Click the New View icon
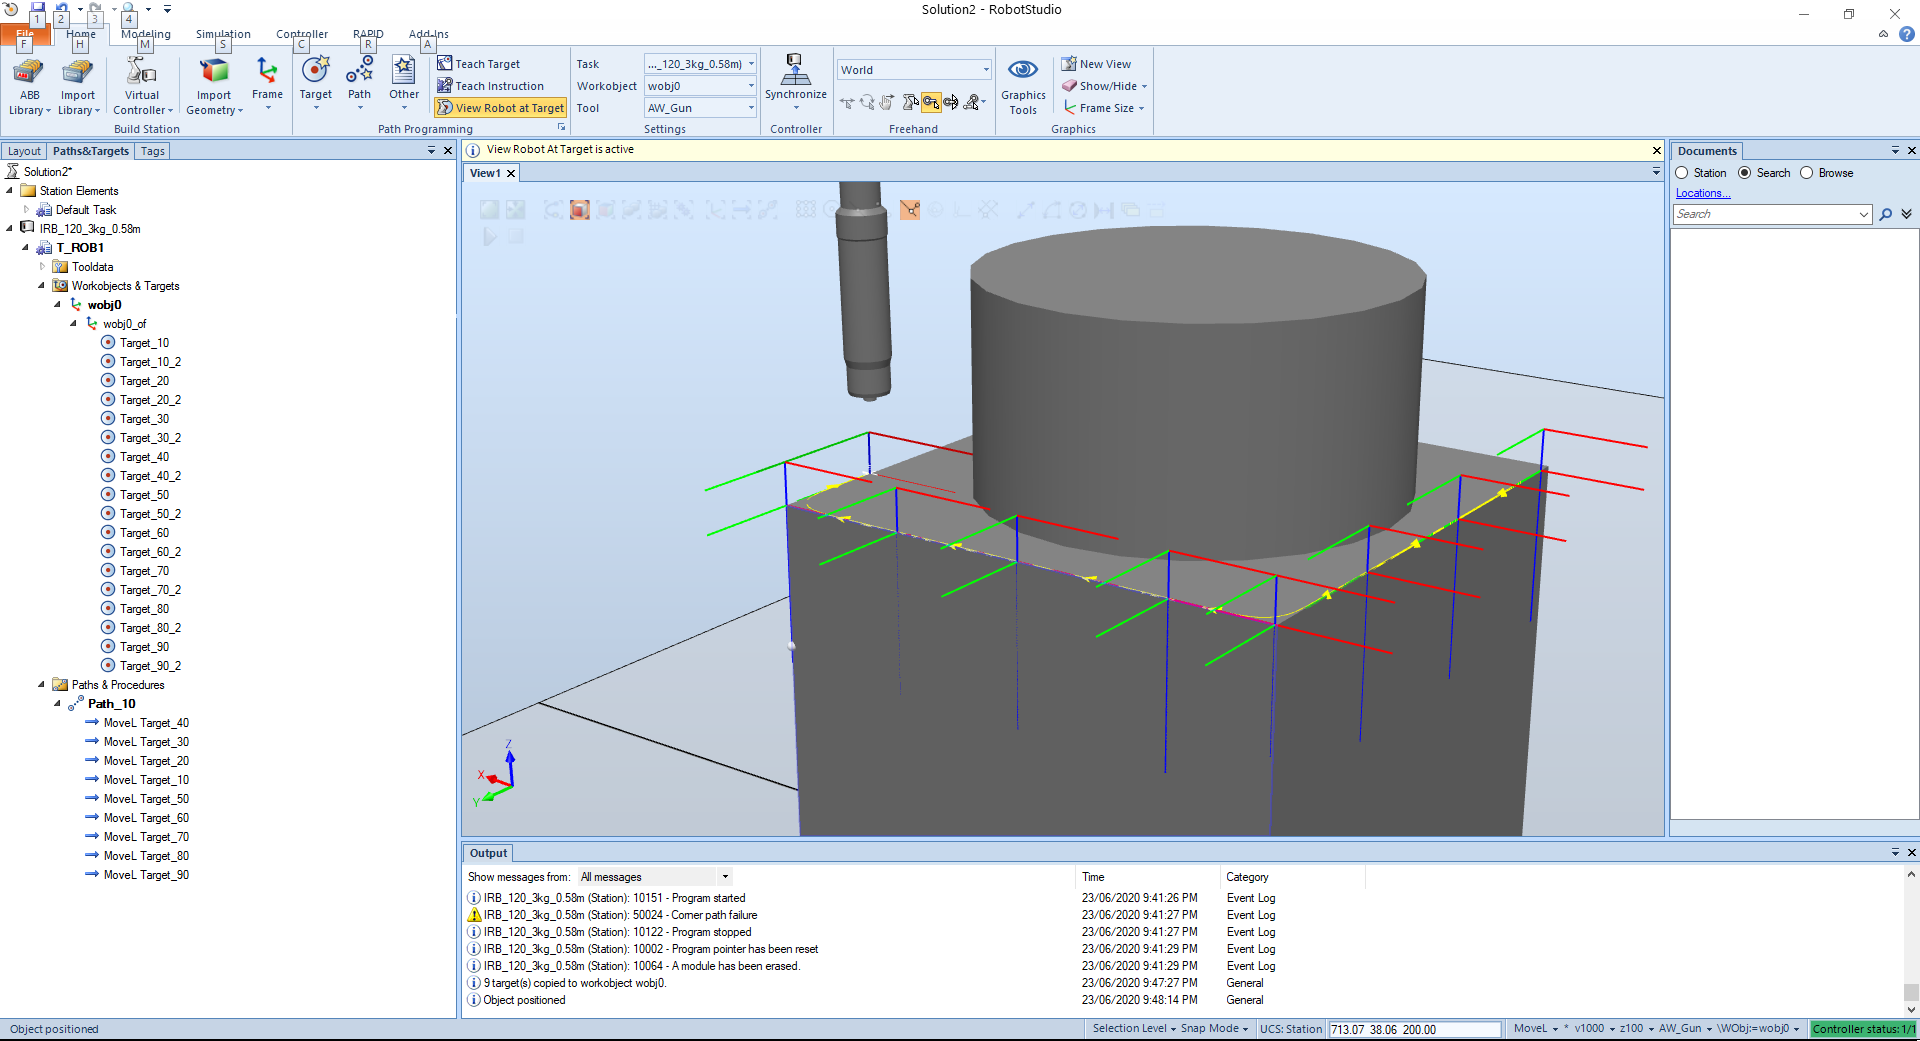Screen dimensions: 1920x1041 pyautogui.click(x=1069, y=64)
